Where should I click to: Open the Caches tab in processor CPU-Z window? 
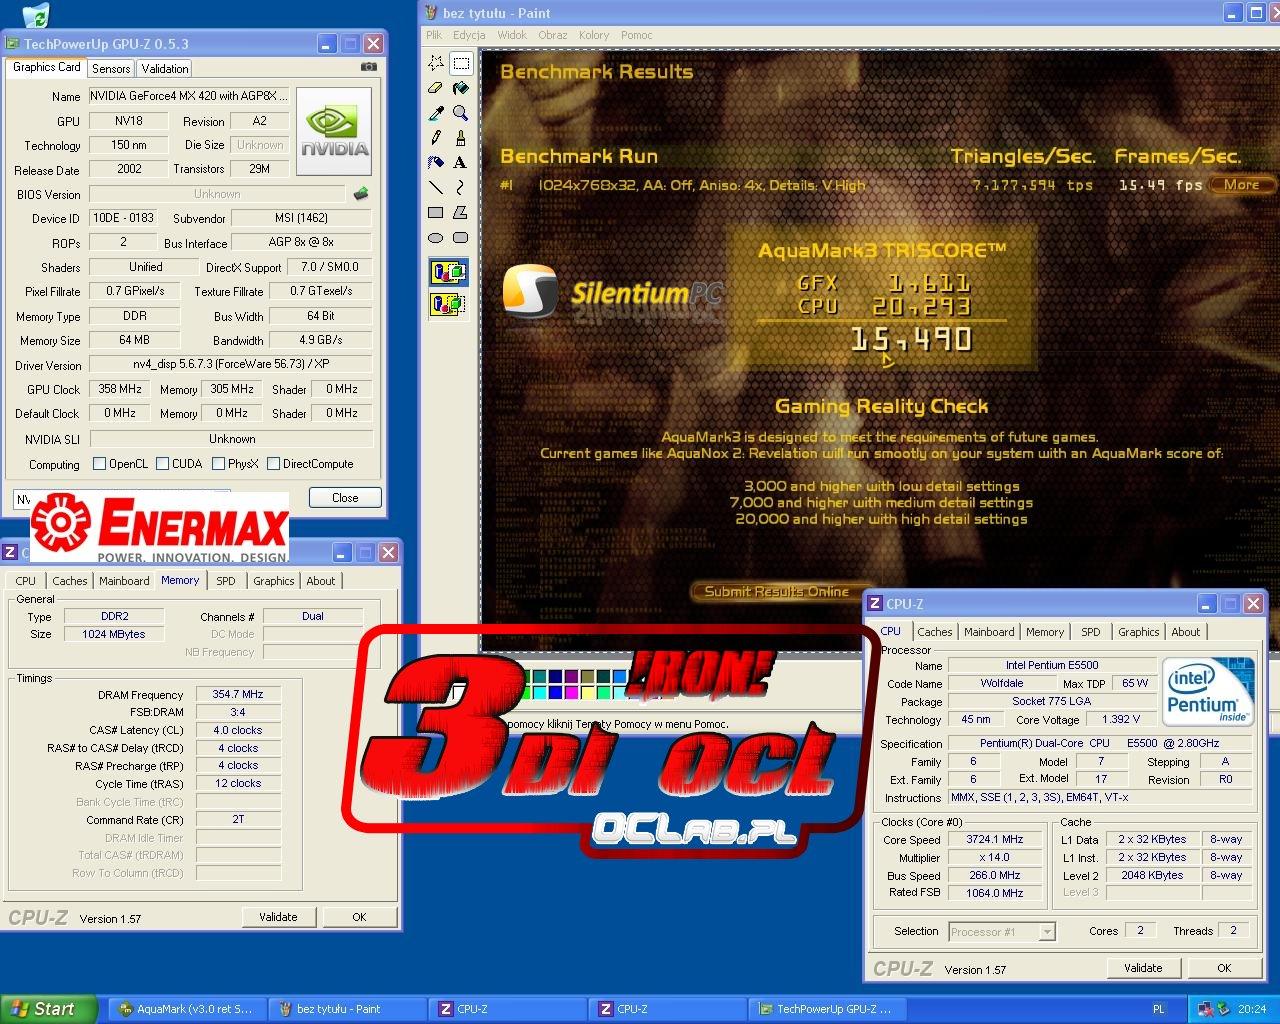coord(935,632)
